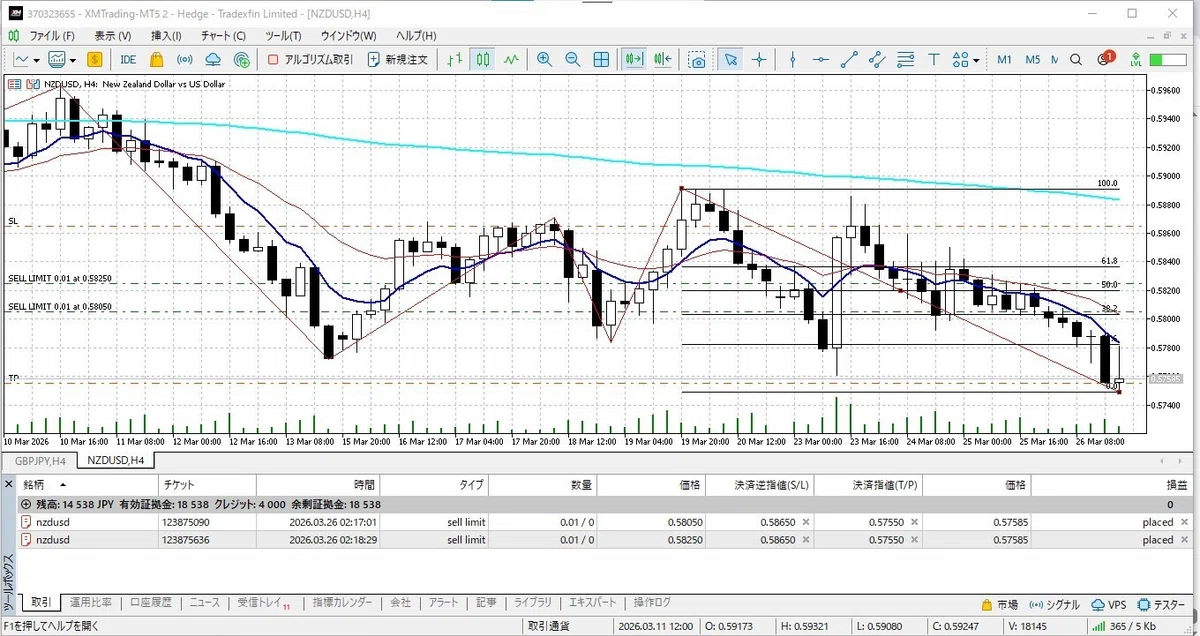The height and width of the screenshot is (636, 1200).
Task: Draw a horizontal line tool
Action: (x=821, y=59)
